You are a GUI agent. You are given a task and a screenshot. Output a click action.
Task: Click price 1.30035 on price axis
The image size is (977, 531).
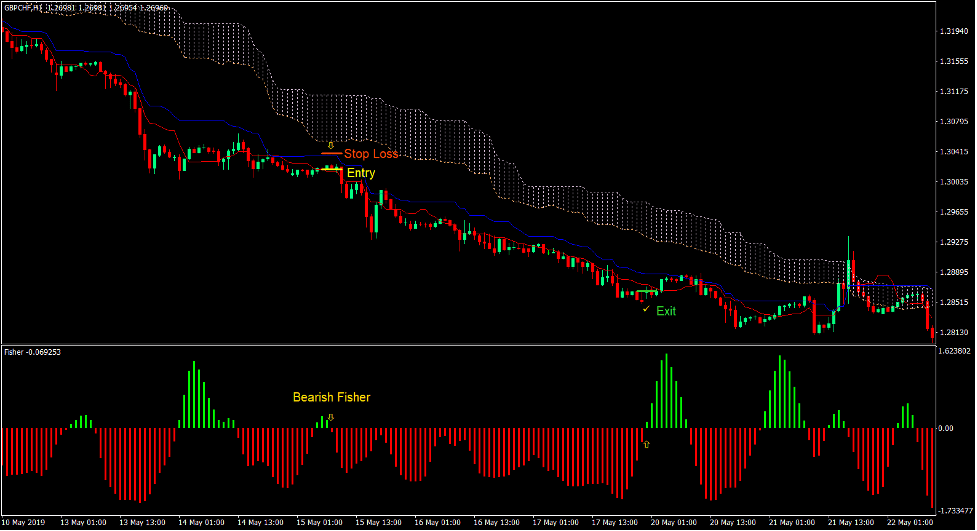click(x=954, y=182)
